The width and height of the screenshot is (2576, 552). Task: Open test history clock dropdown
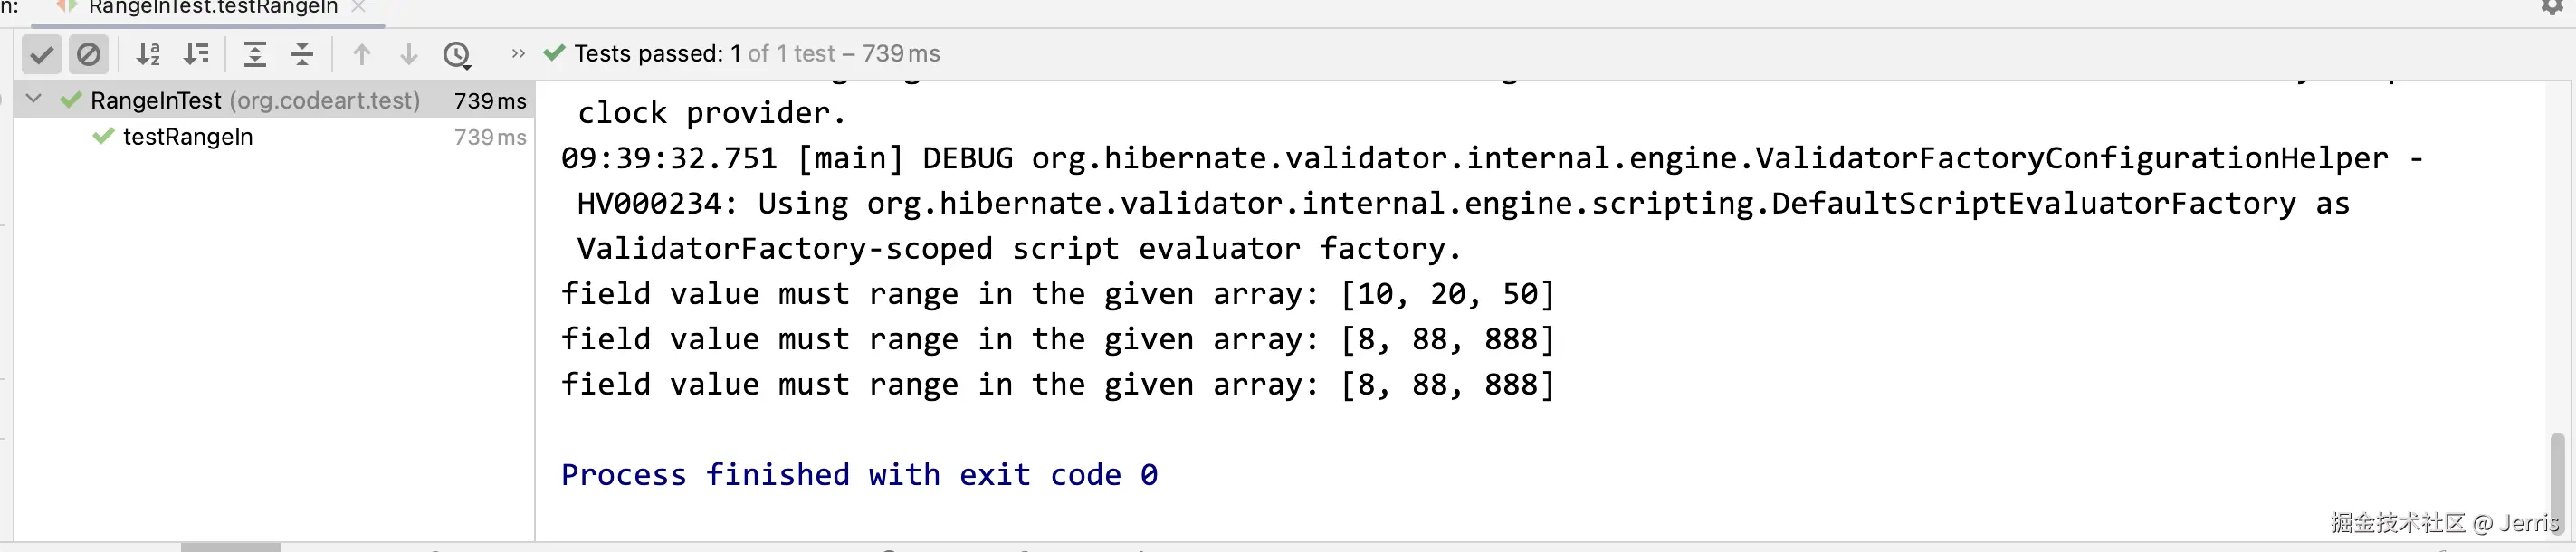[x=457, y=54]
